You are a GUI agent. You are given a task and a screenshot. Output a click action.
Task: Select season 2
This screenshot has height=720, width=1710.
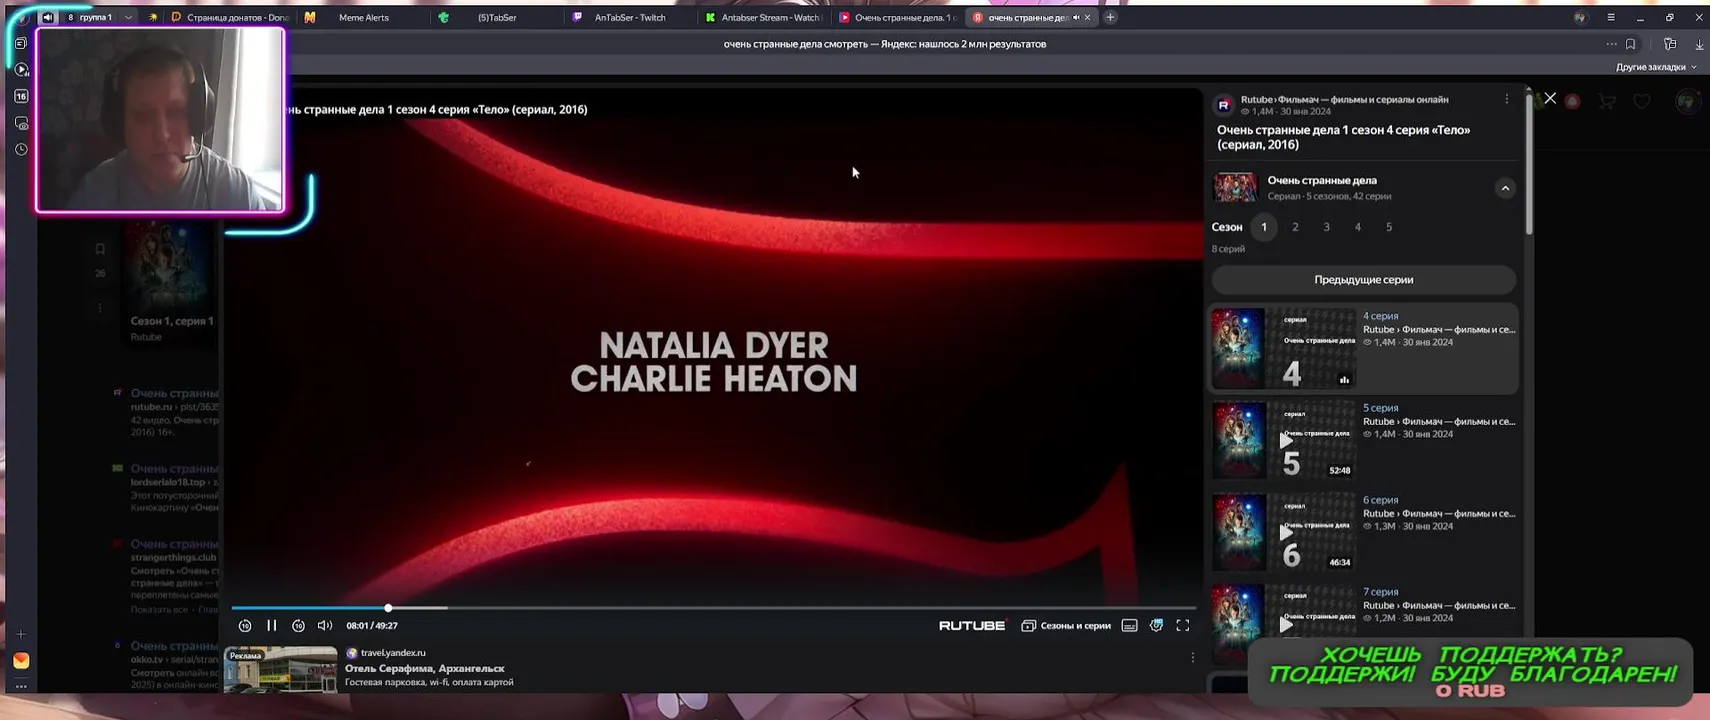[x=1295, y=227]
